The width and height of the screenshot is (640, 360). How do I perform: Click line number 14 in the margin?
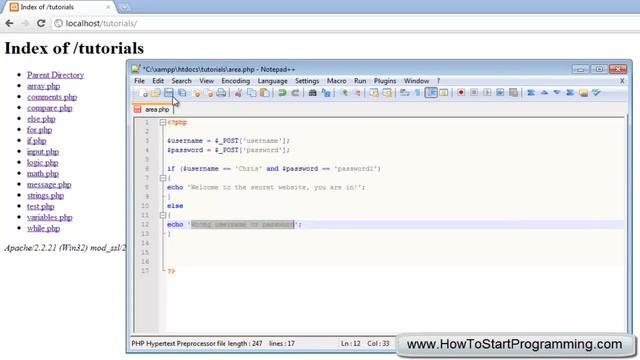(x=145, y=243)
